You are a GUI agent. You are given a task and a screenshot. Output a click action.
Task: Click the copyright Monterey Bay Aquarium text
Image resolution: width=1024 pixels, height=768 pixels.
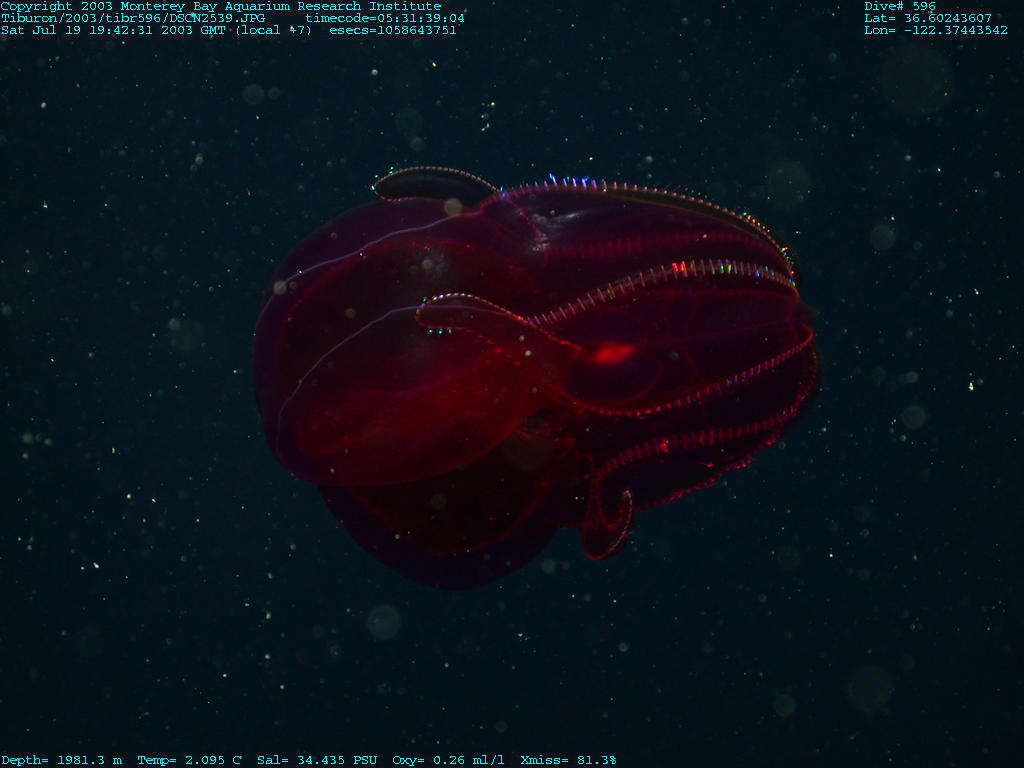(x=220, y=6)
